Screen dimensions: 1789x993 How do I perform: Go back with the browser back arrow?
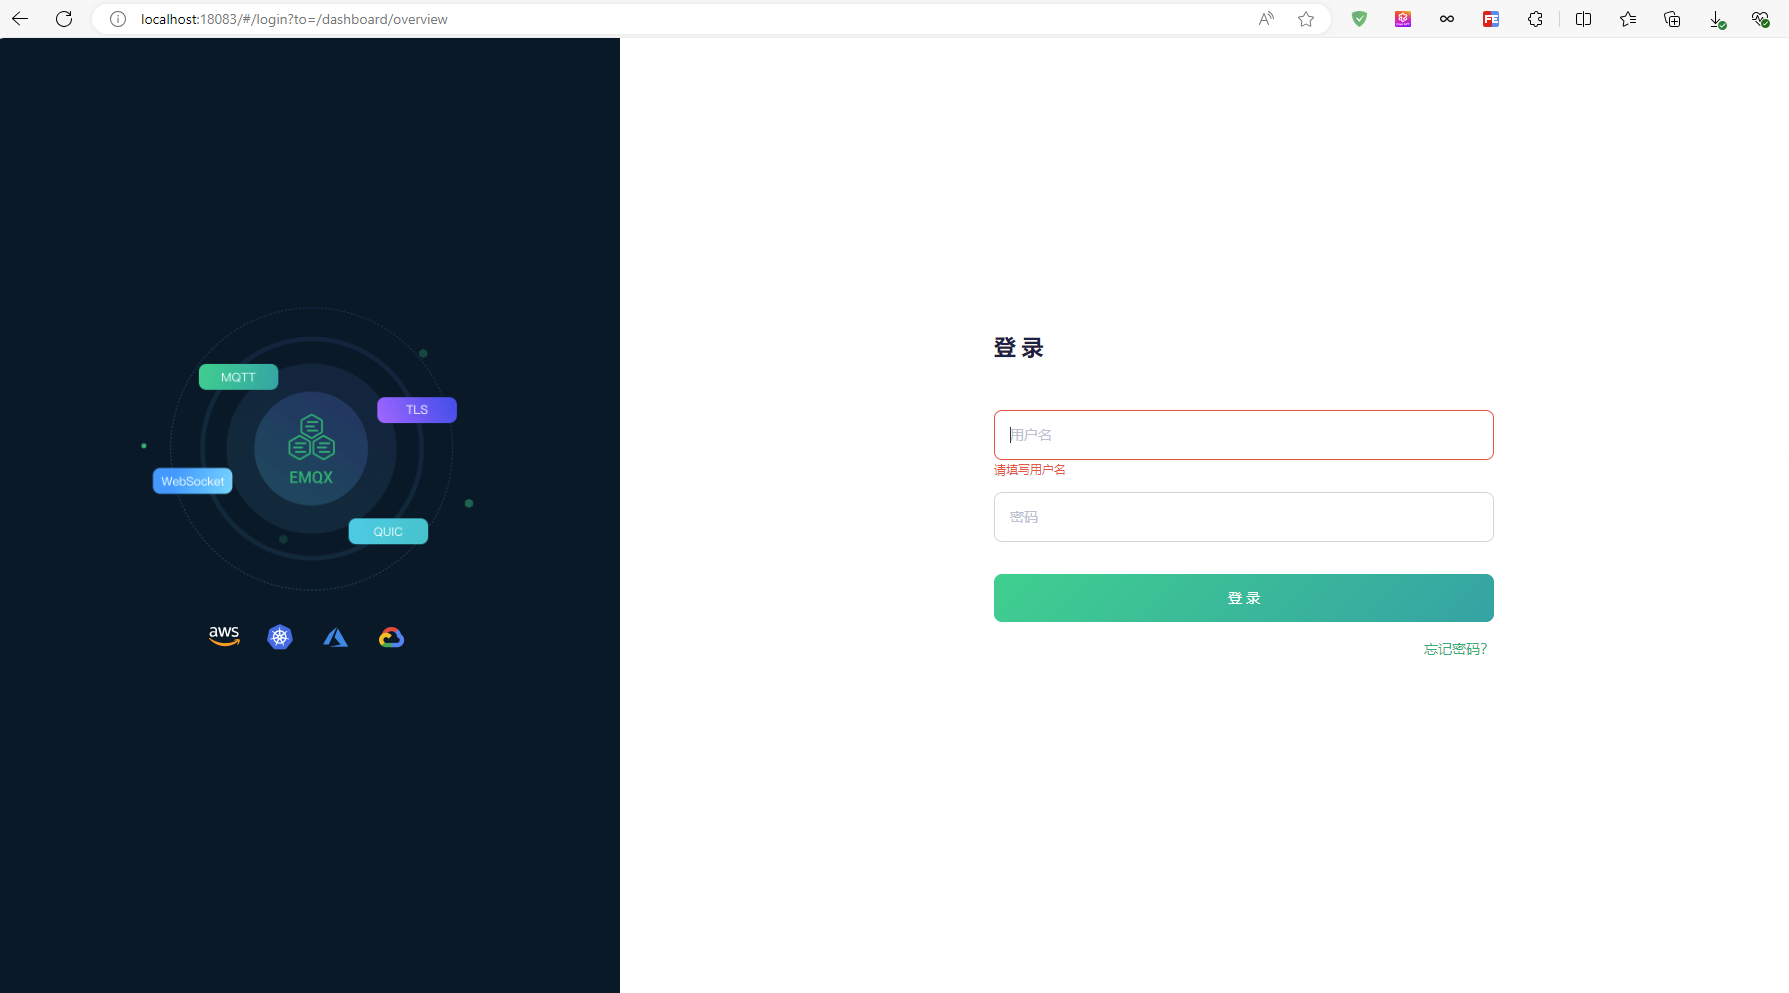coord(20,19)
